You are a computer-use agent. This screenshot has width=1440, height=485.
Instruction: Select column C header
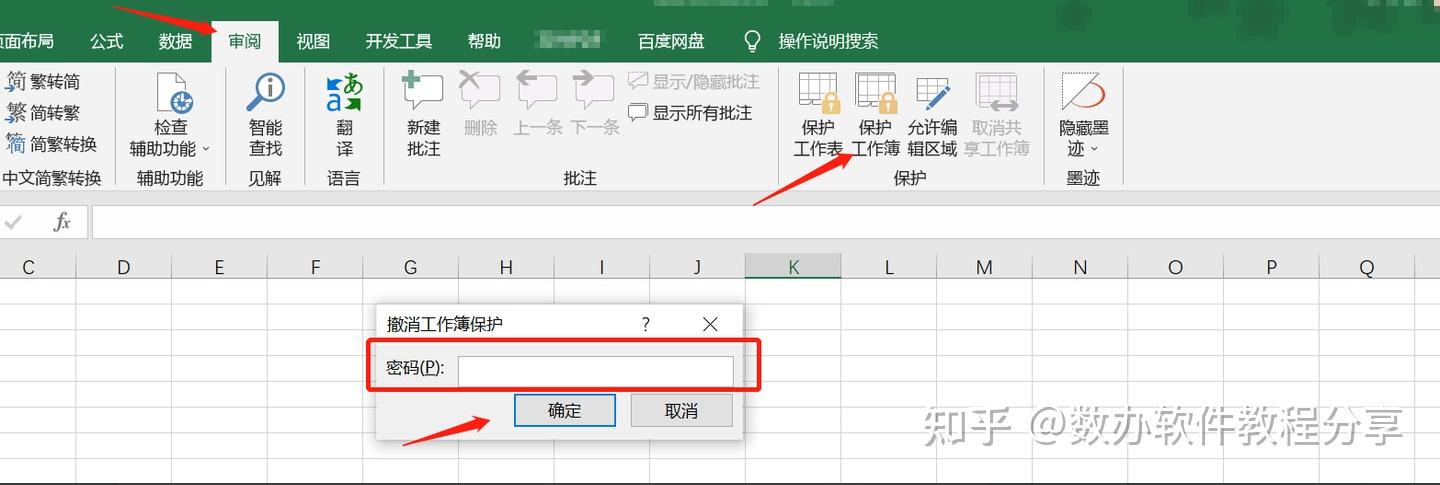pyautogui.click(x=28, y=267)
